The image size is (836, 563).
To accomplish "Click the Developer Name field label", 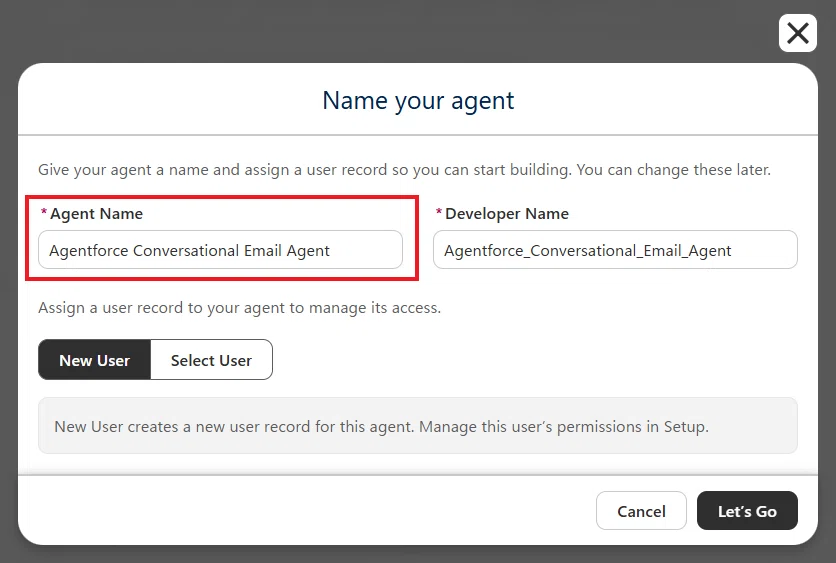I will pyautogui.click(x=507, y=214).
